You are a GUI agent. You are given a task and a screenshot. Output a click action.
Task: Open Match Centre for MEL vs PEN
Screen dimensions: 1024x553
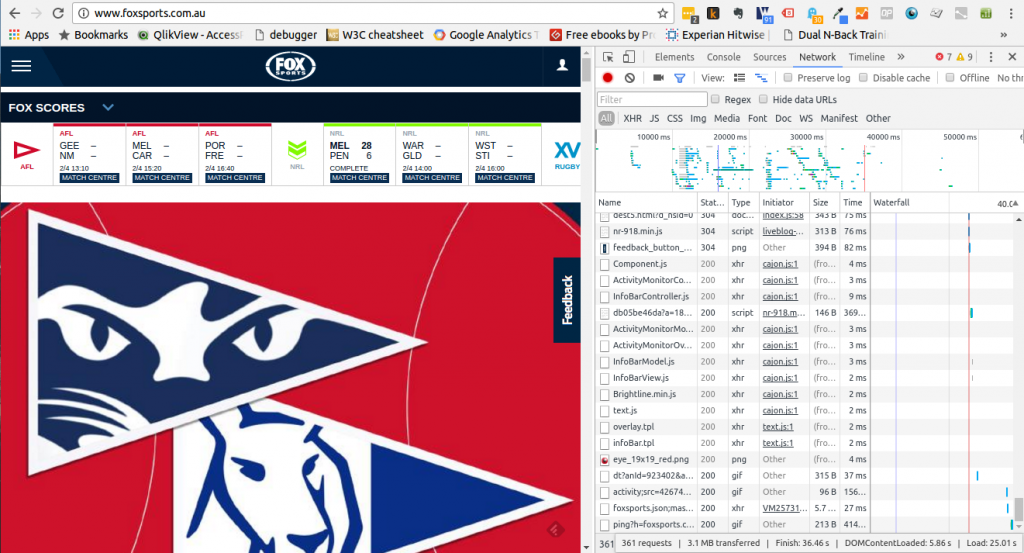pos(359,178)
